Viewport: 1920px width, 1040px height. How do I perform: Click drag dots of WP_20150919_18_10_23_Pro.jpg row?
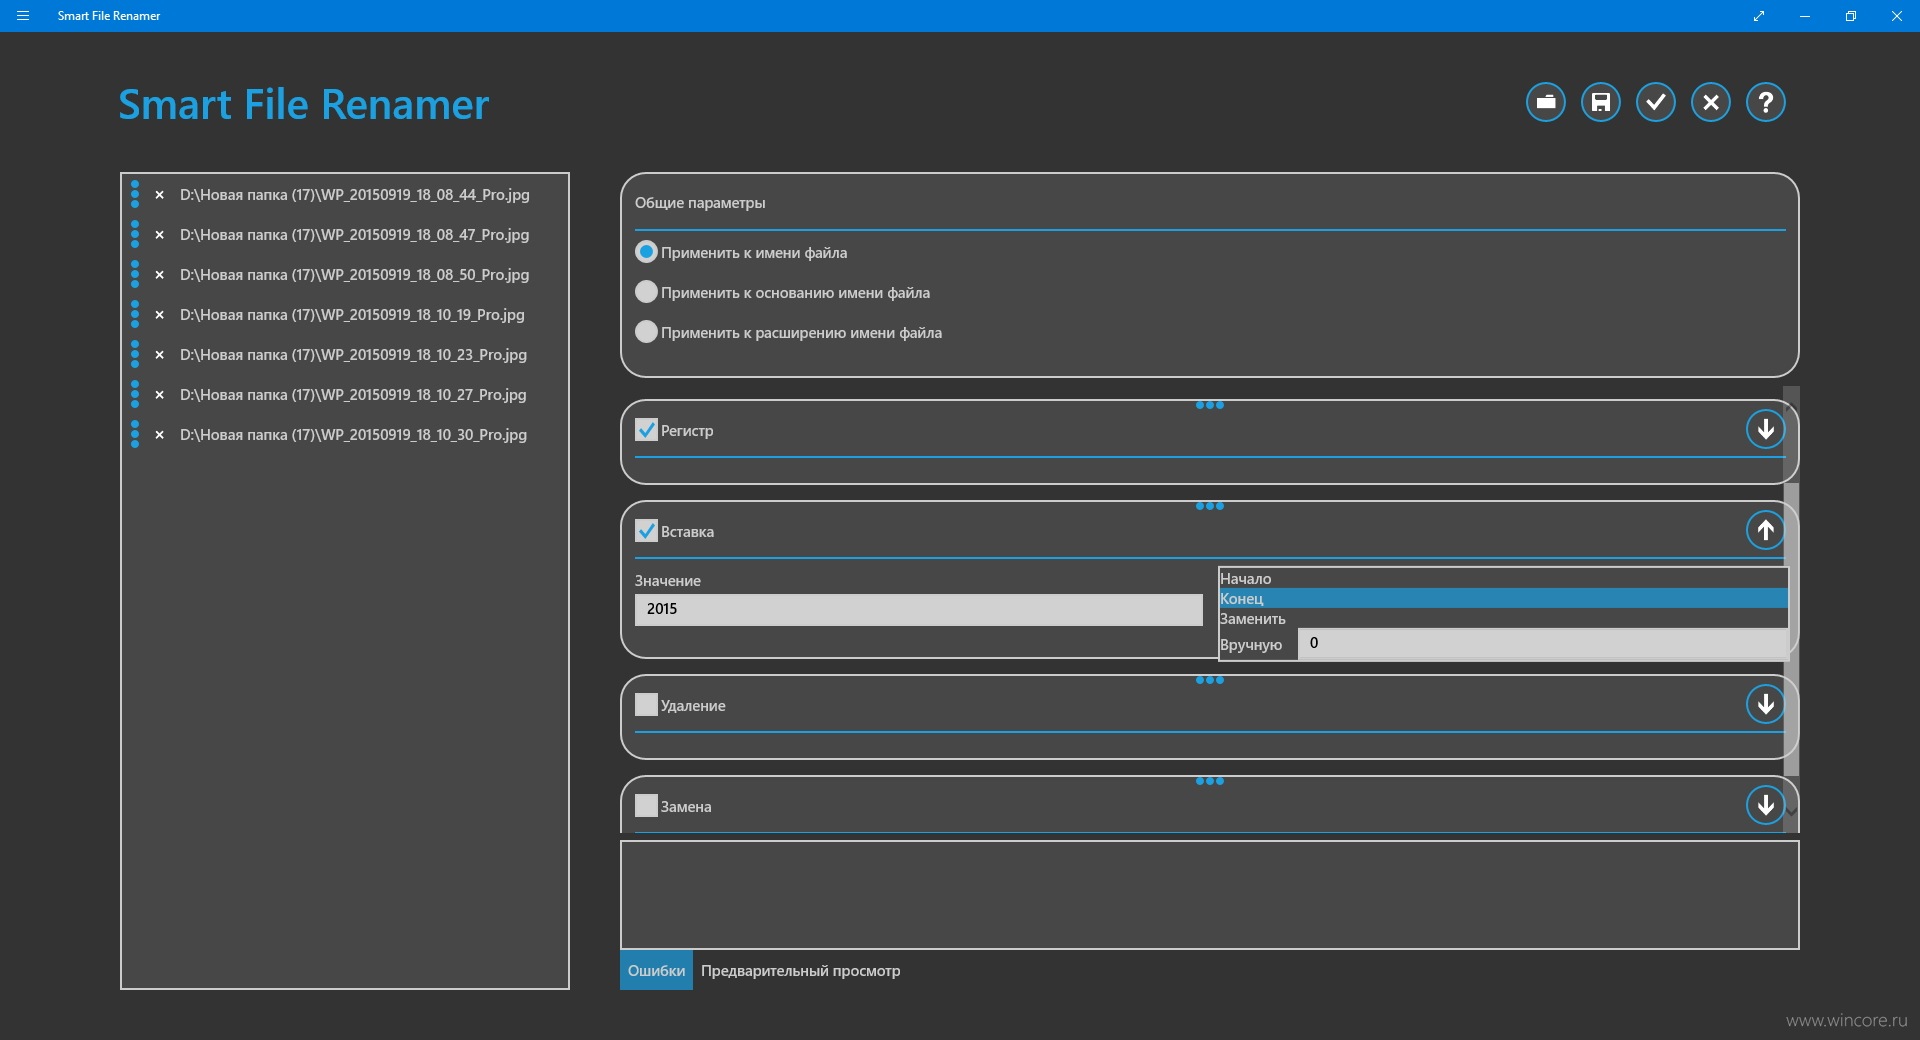pyautogui.click(x=135, y=354)
